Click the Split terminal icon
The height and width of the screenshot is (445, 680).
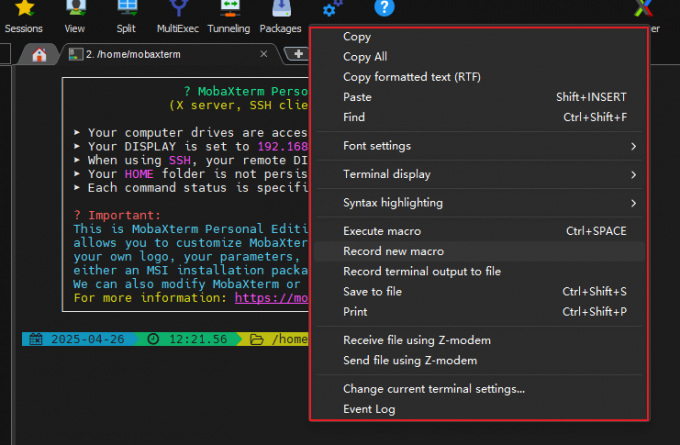pos(127,9)
